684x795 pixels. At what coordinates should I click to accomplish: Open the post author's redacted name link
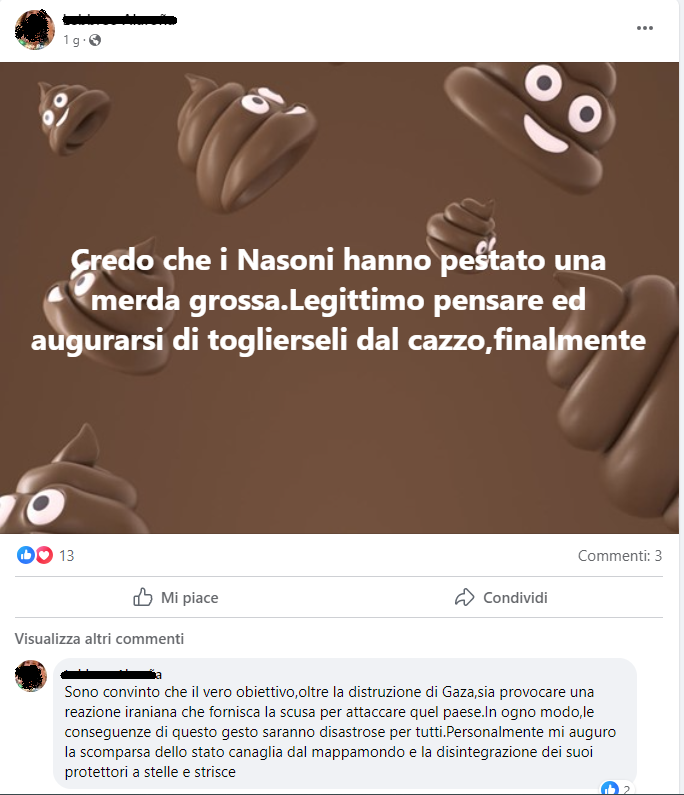(120, 20)
